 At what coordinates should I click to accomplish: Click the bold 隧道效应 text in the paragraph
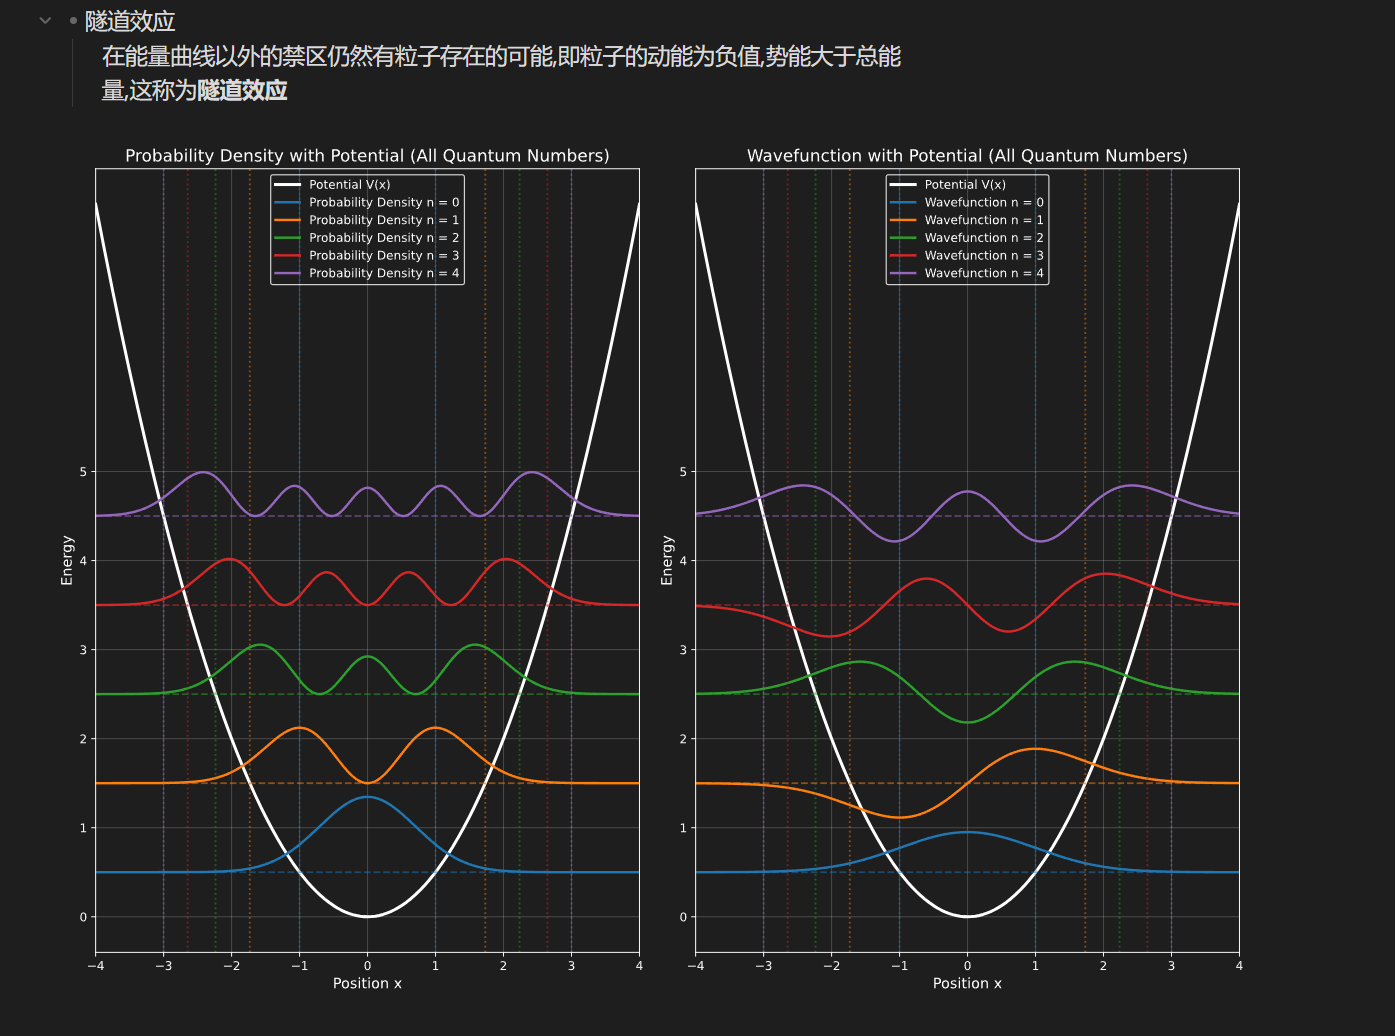(242, 90)
